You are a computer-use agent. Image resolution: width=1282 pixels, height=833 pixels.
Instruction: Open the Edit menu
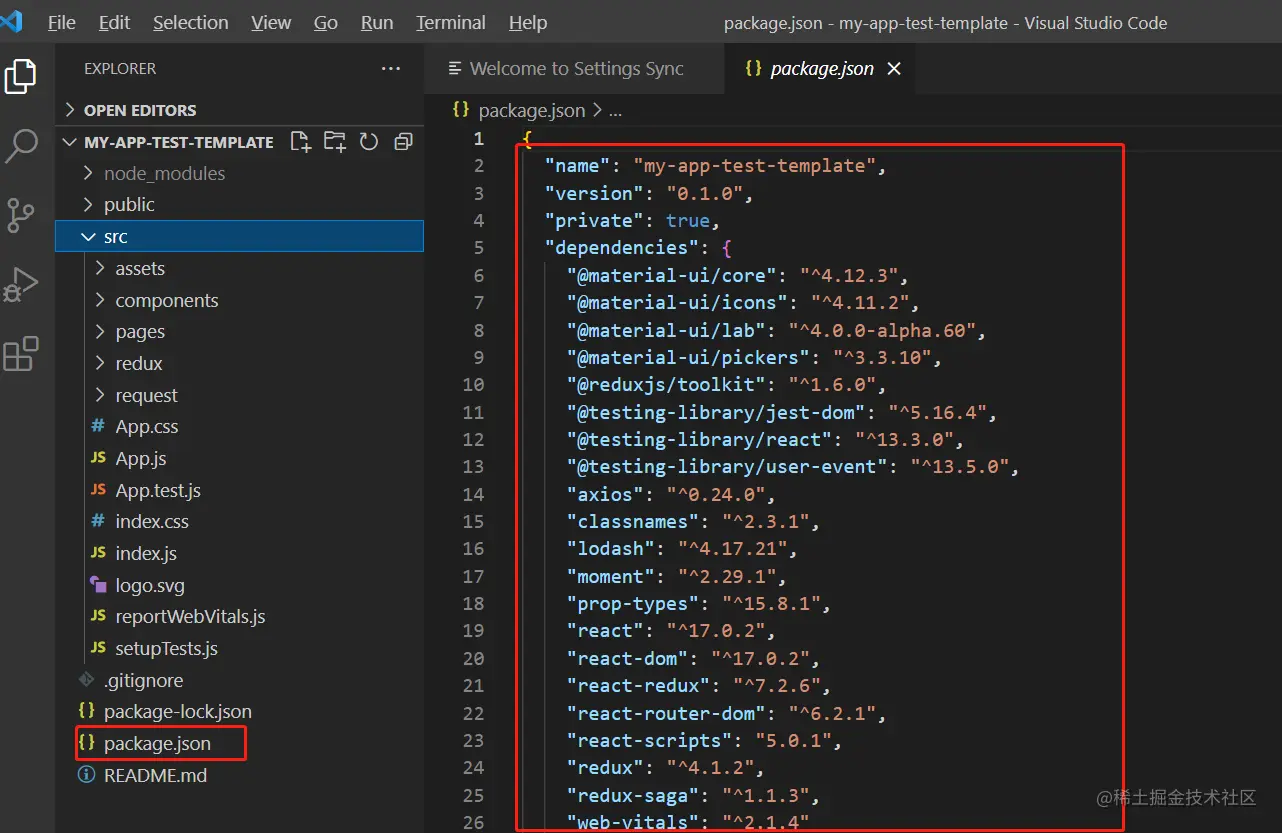115,22
